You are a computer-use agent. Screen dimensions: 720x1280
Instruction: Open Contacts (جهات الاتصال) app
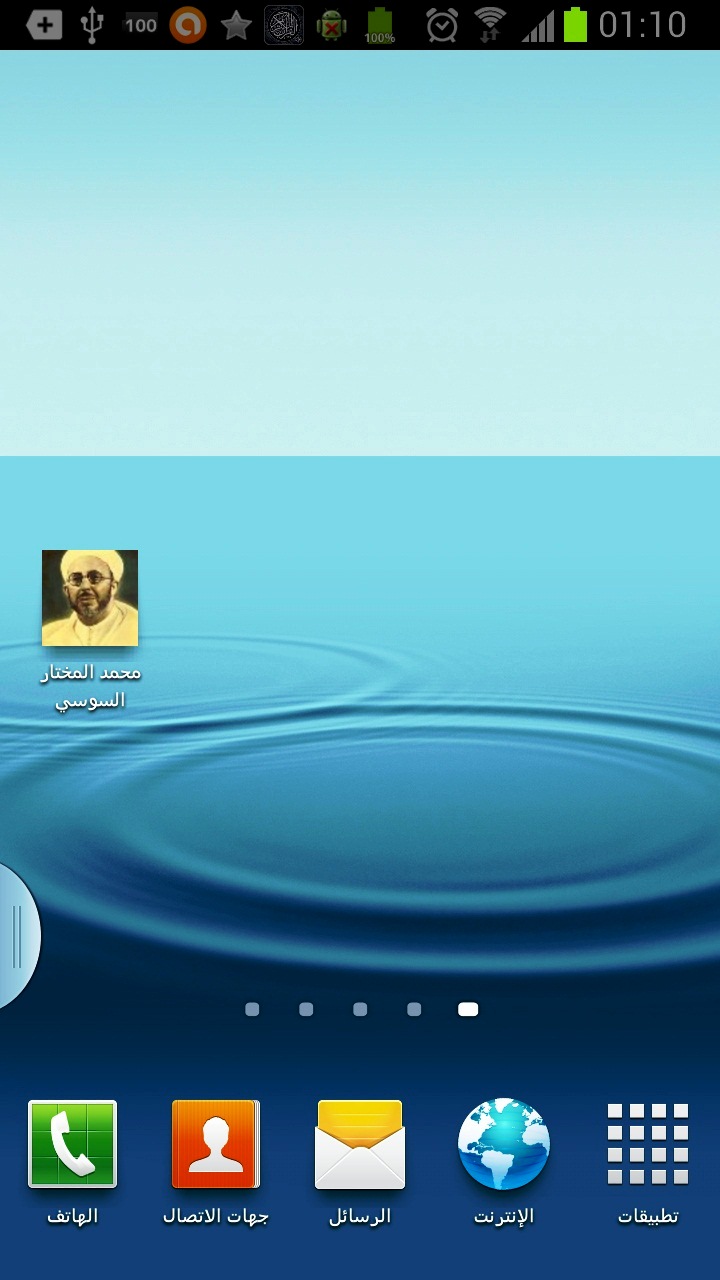click(x=216, y=1145)
